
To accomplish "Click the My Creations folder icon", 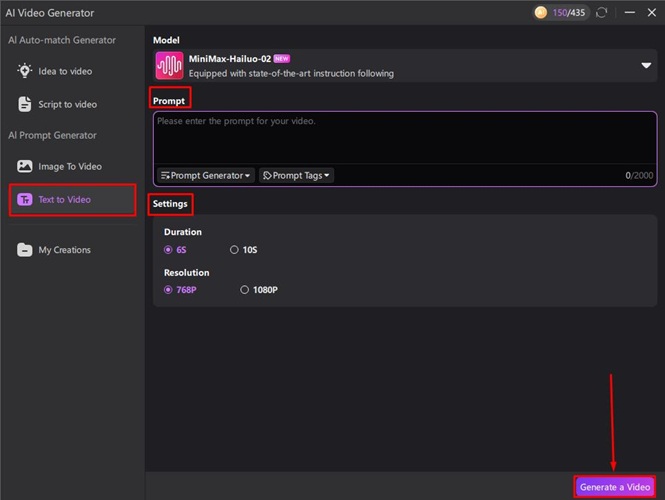I will point(25,250).
